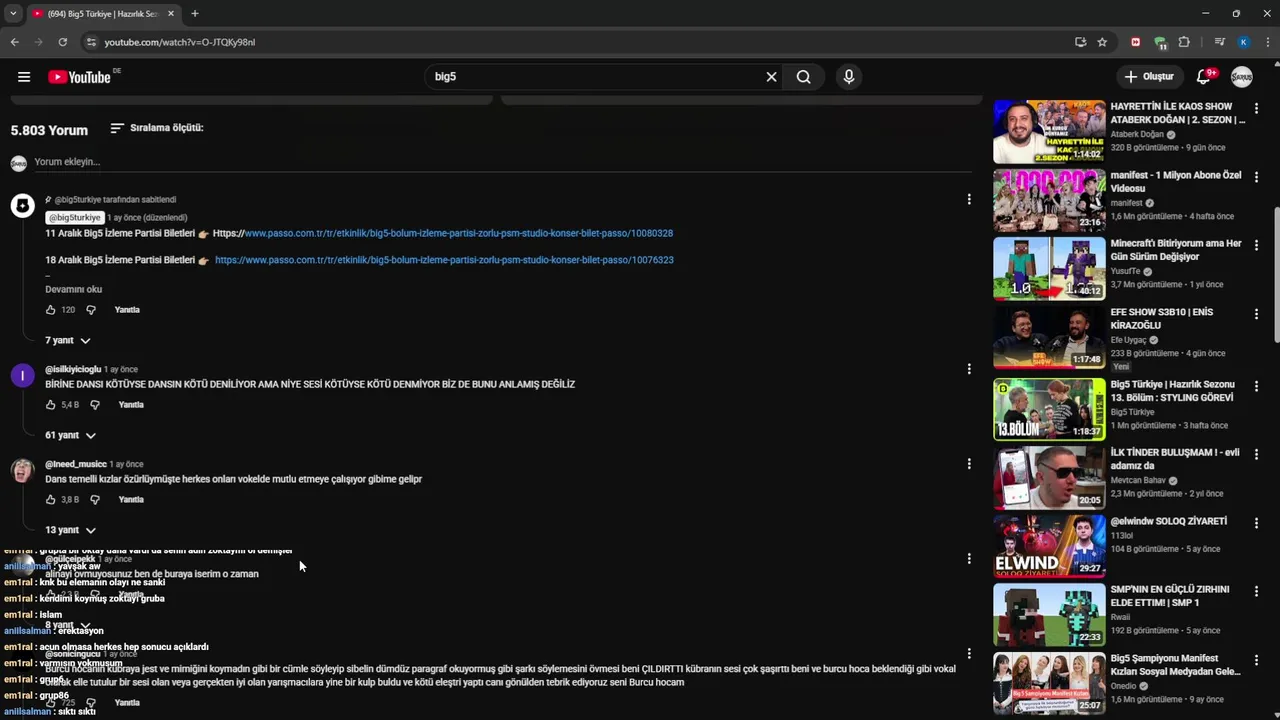Like the isilkiyicioglu comment
The height and width of the screenshot is (720, 1280).
(x=51, y=405)
